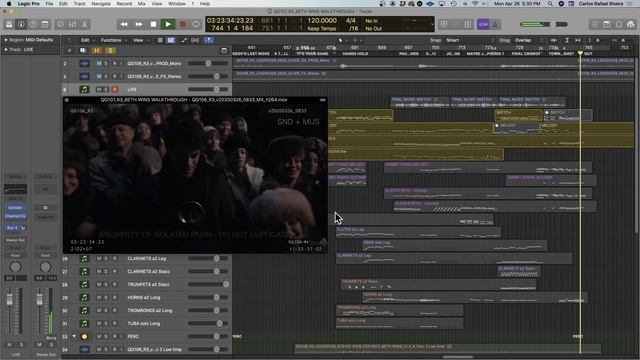Open the Media Browser button
640x360 pixels.
pos(631,24)
